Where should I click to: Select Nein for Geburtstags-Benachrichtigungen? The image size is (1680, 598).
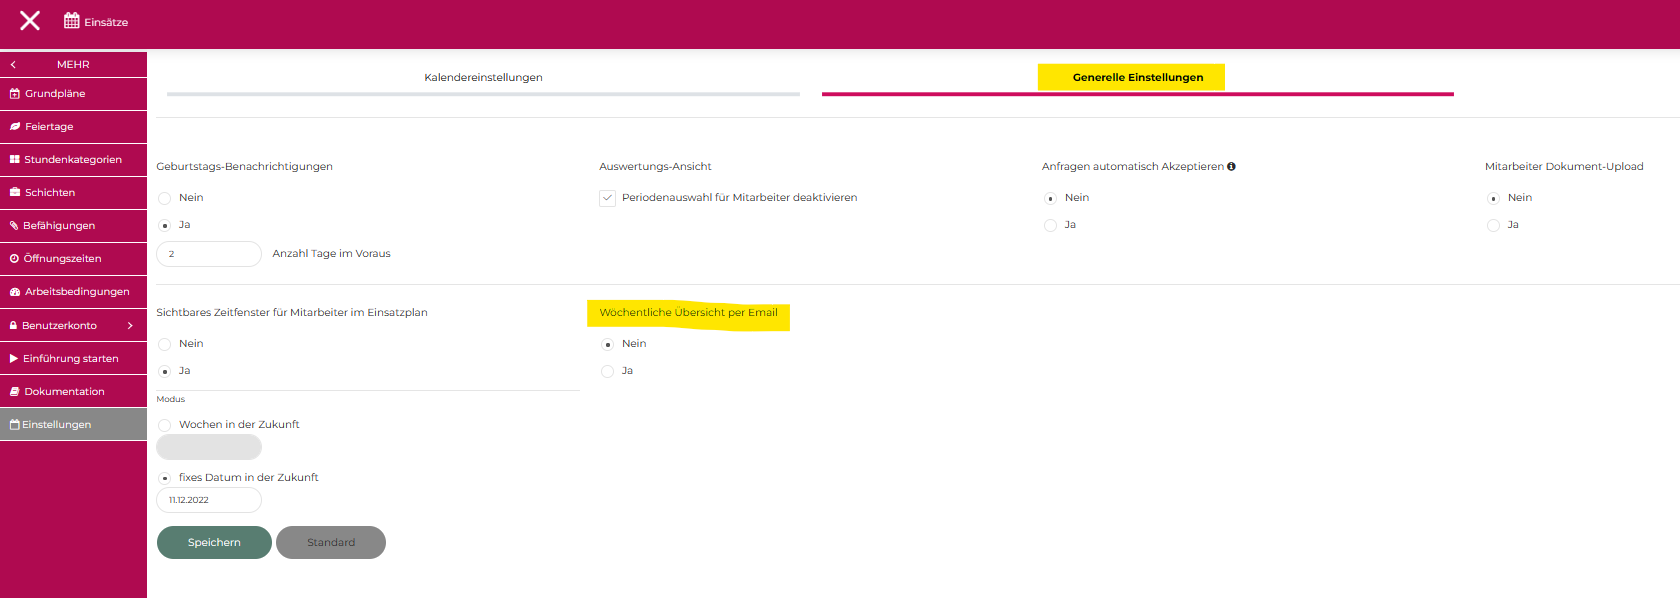(x=165, y=198)
